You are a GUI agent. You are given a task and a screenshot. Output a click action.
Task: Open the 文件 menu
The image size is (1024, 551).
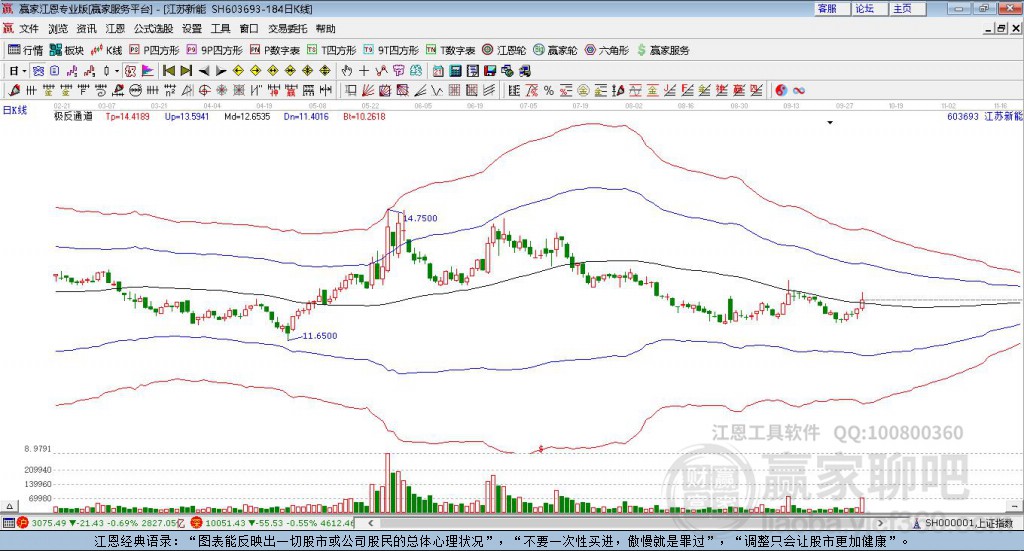point(29,29)
